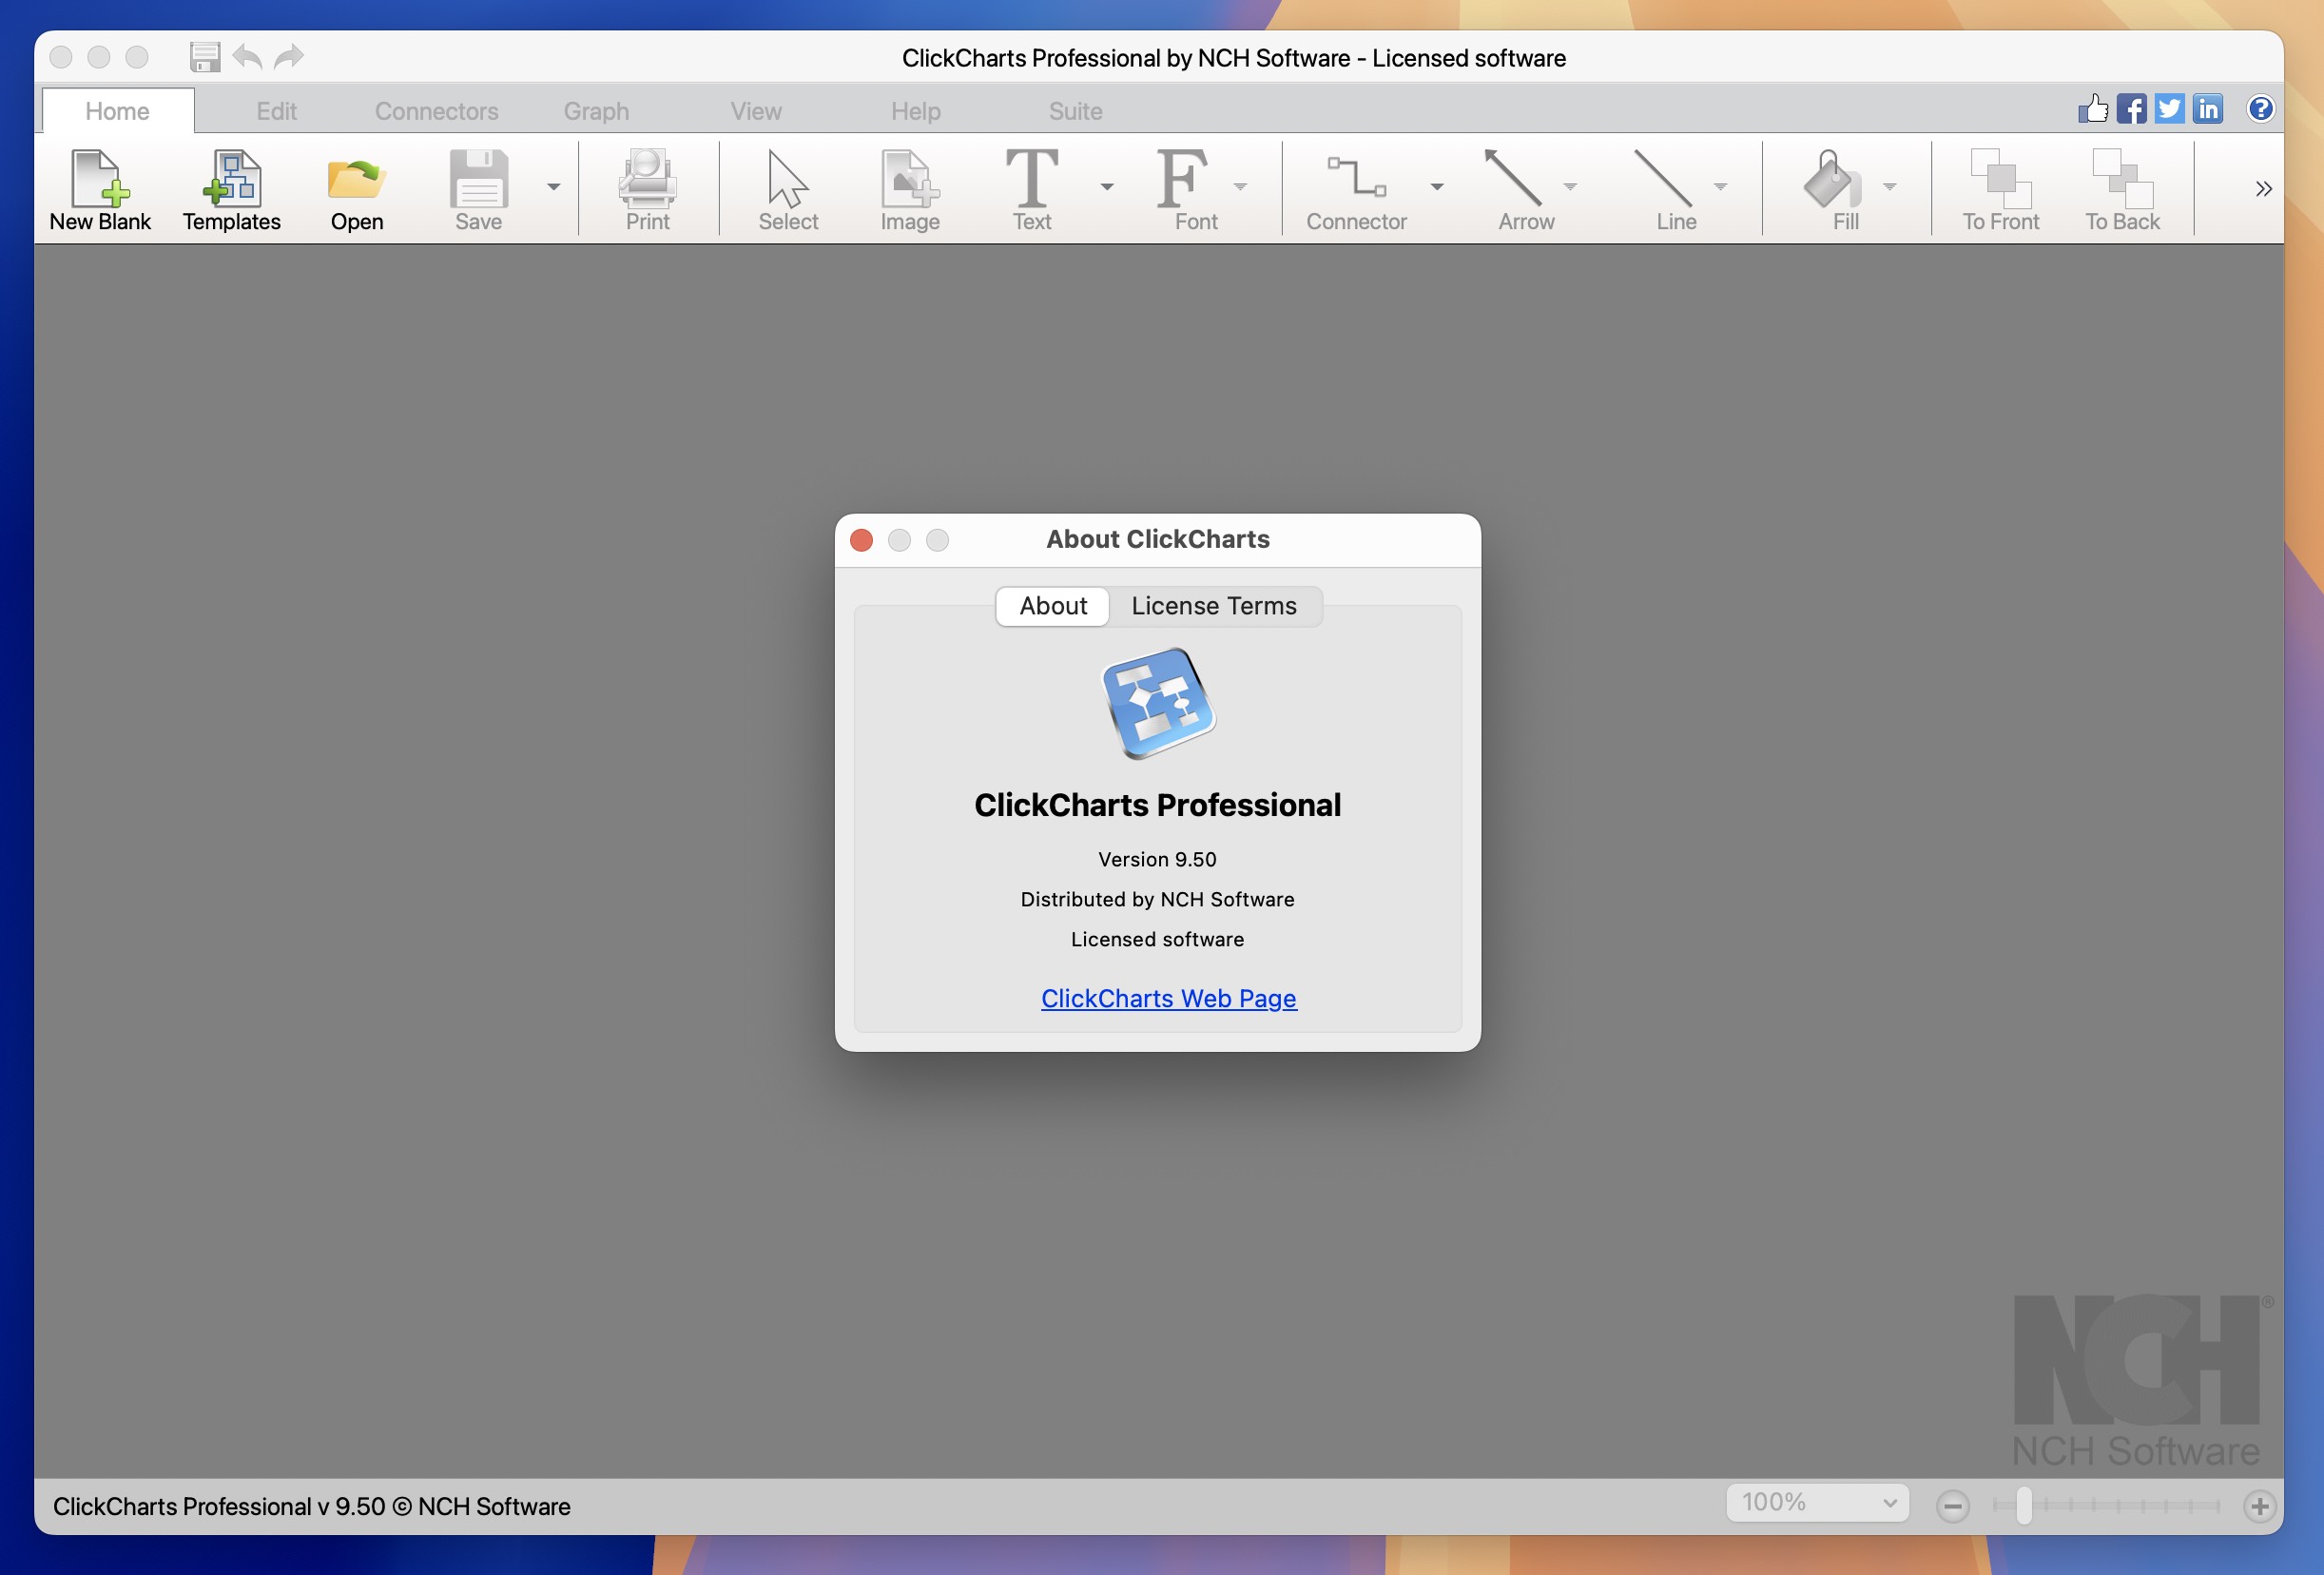The image size is (2324, 1575).
Task: Select the Text tool
Action: [1032, 190]
